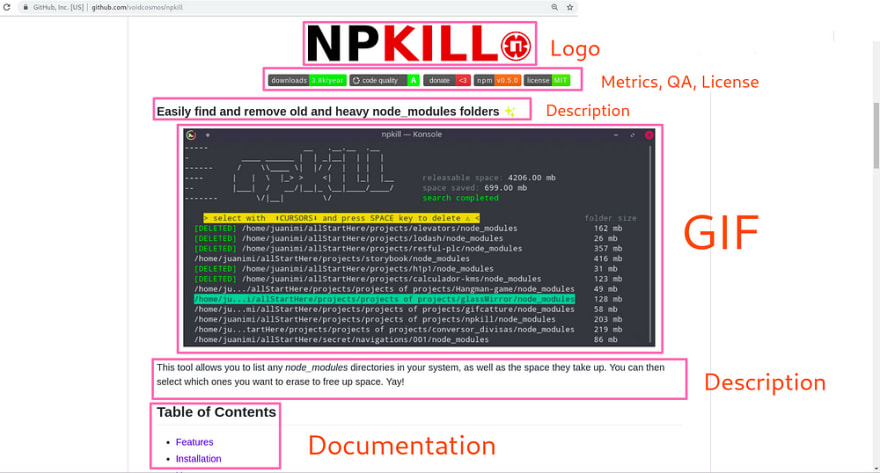Screen dimensions: 880x473
Task: Click "space saved: 699.00 mb" in terminal
Action: (475, 187)
